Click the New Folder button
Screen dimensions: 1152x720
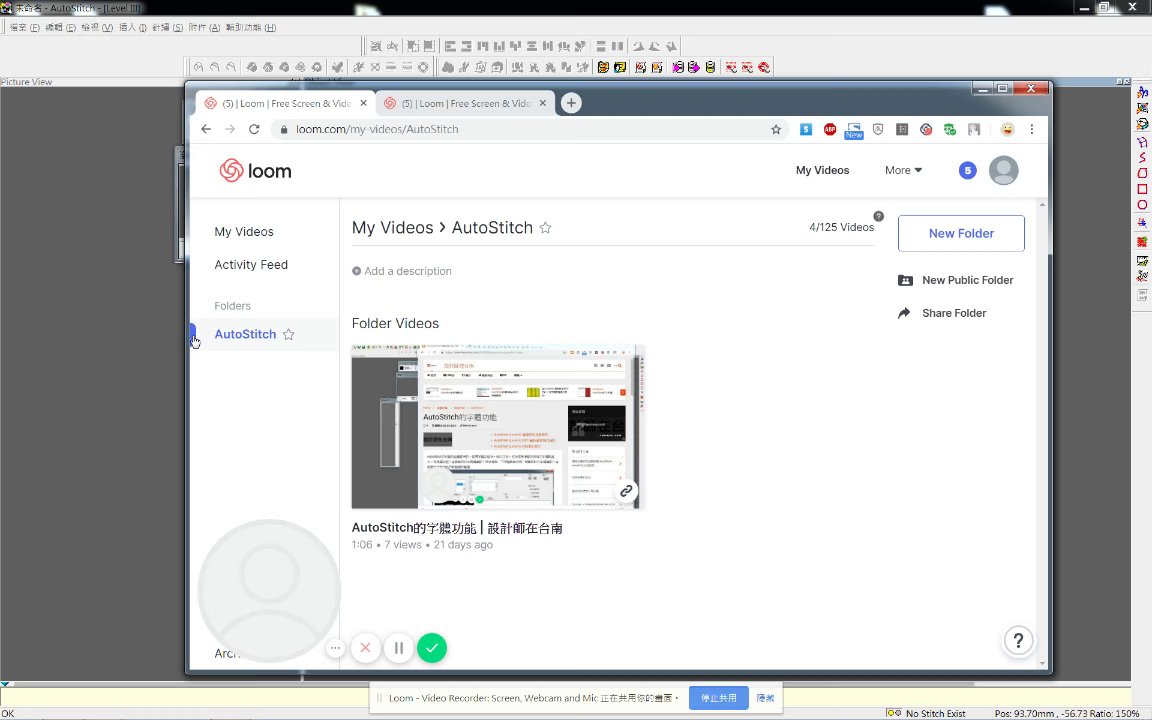click(x=961, y=234)
